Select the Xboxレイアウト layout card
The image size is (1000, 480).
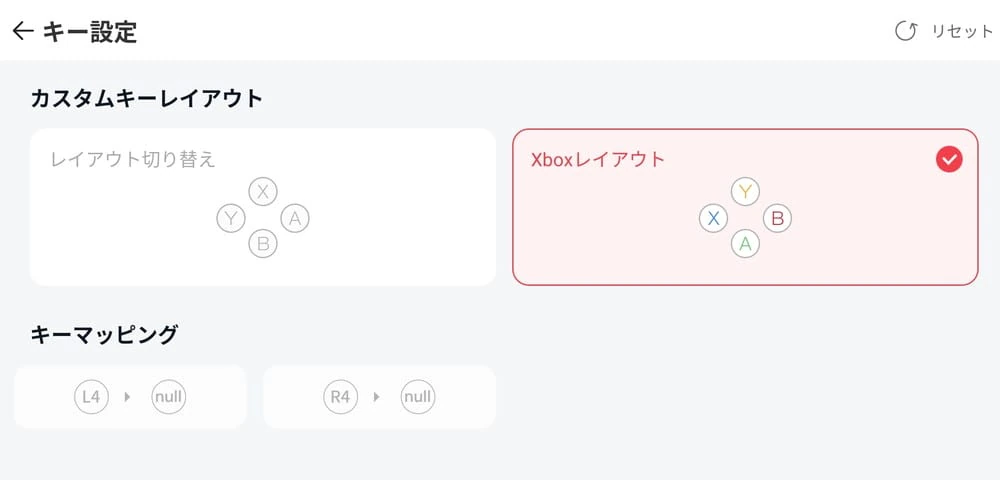(745, 207)
